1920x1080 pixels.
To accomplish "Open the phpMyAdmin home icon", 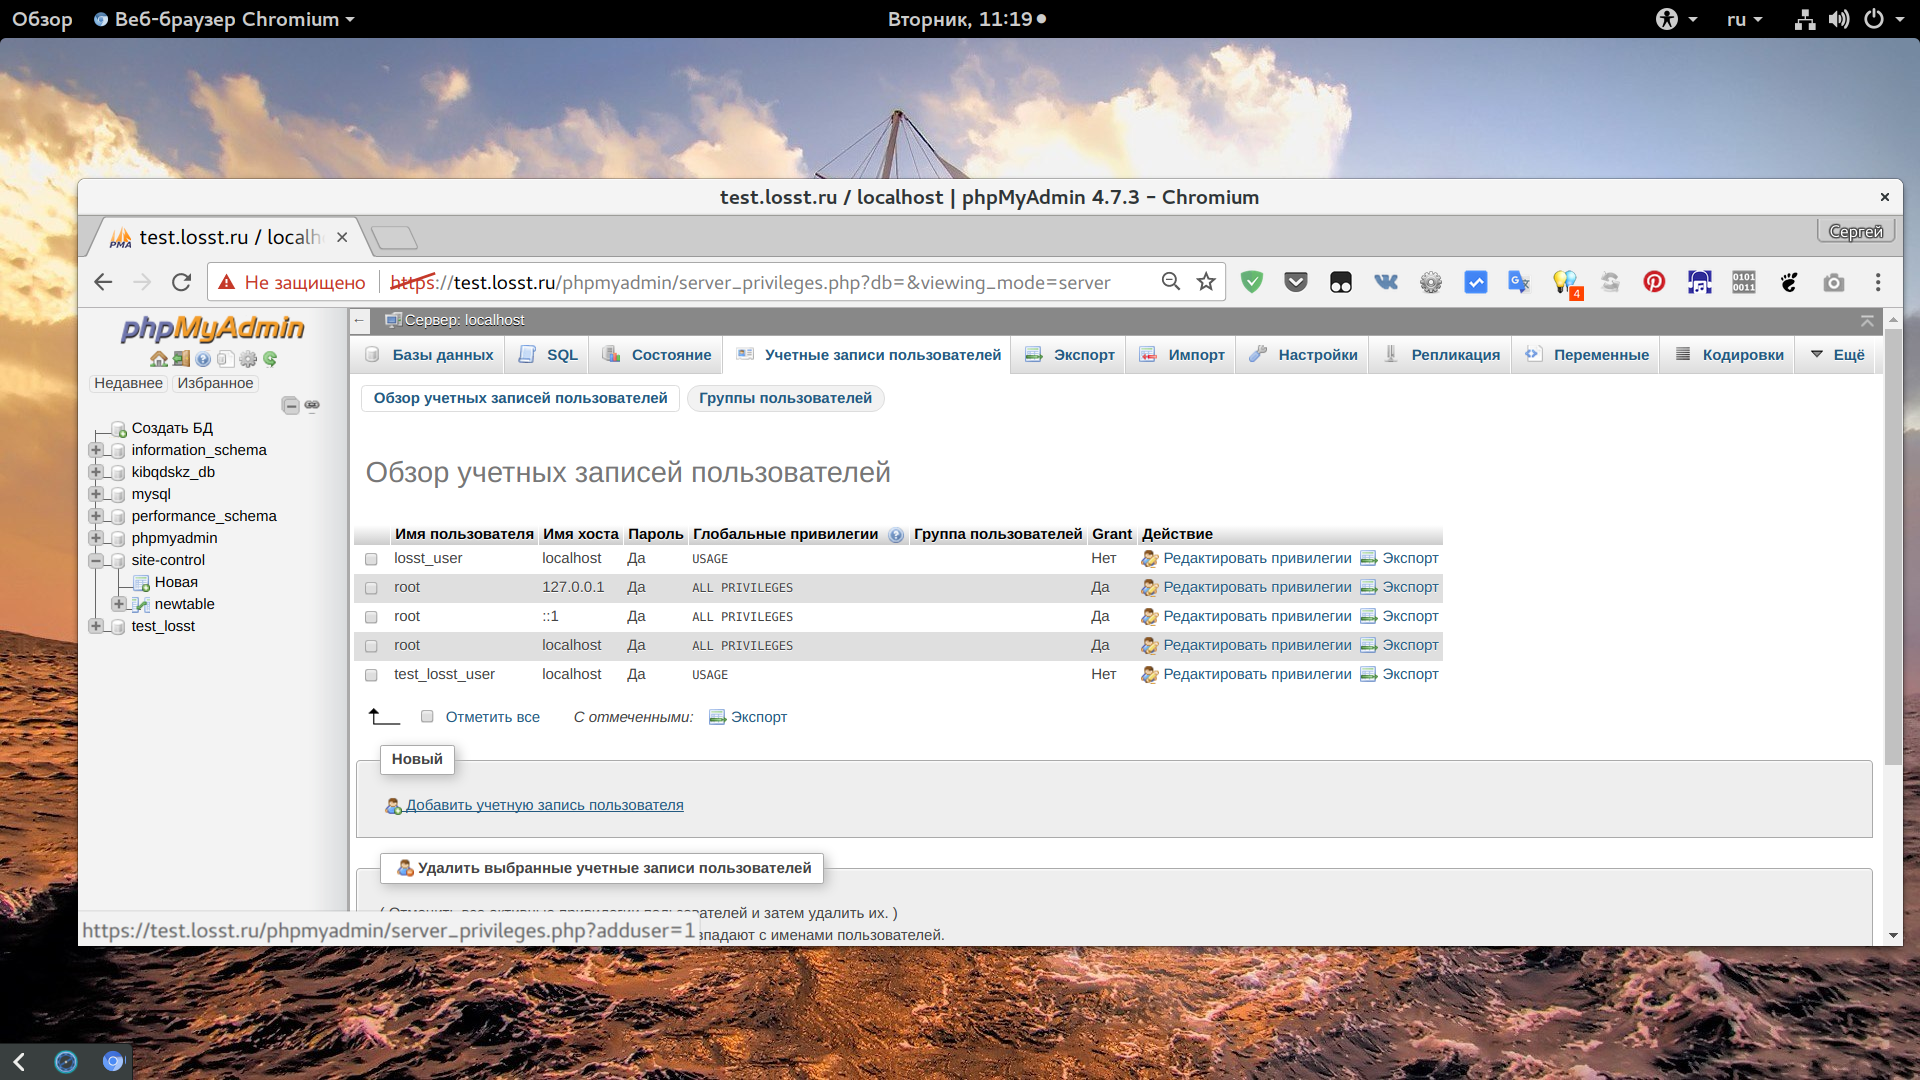I will tap(158, 359).
